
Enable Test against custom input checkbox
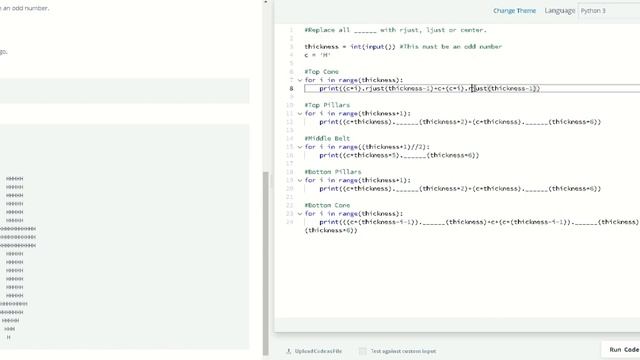coord(362,351)
